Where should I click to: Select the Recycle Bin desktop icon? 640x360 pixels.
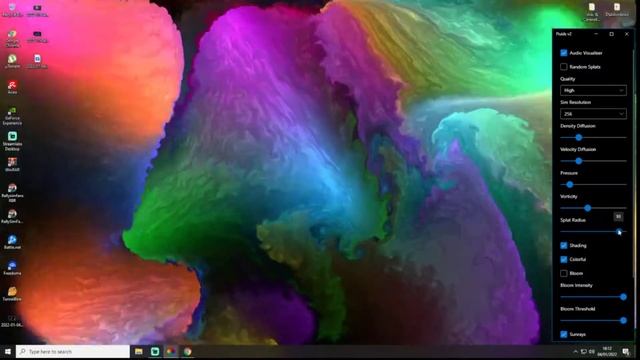click(12, 10)
